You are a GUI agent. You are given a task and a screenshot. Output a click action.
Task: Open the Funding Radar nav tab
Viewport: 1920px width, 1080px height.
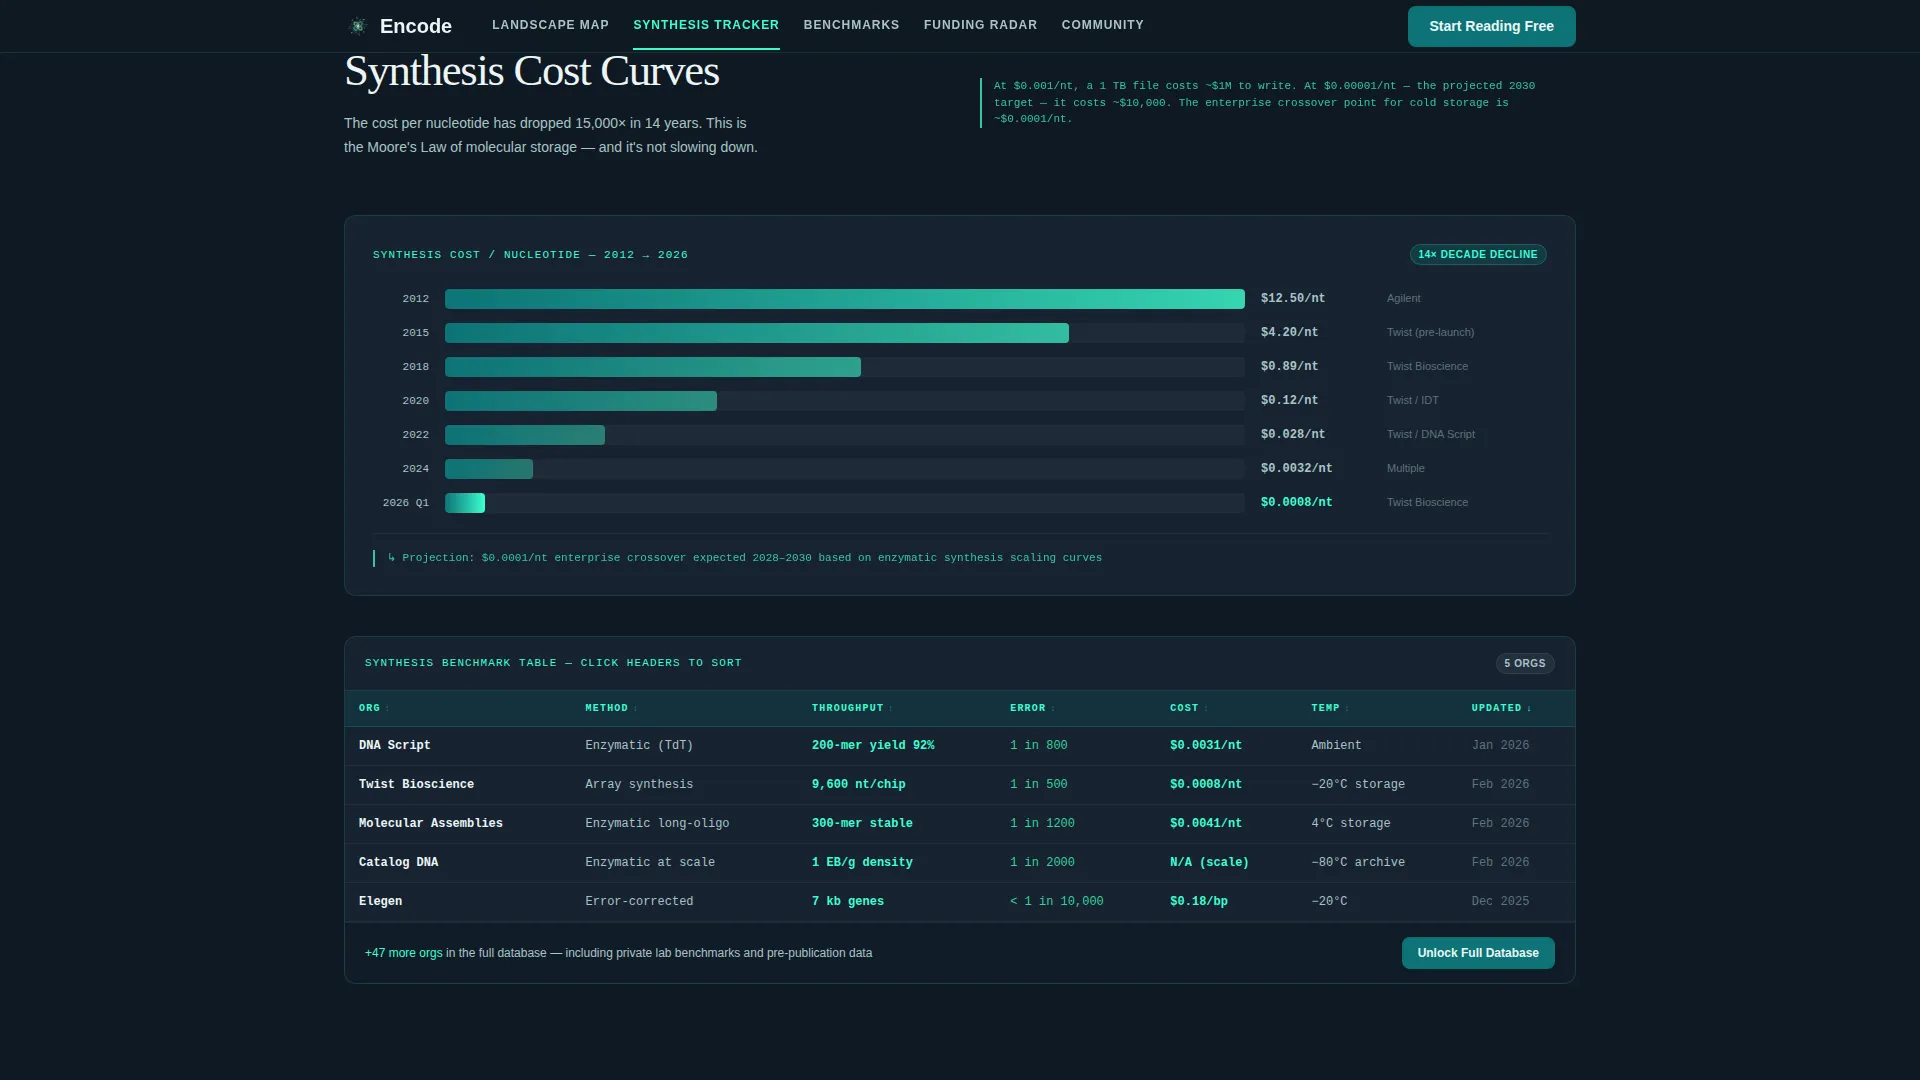pos(980,25)
